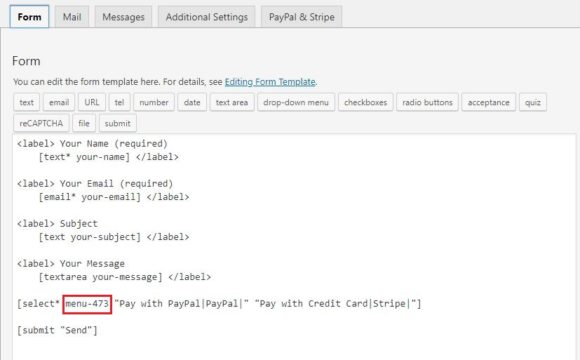Open the Editing Form Template link

[270, 82]
